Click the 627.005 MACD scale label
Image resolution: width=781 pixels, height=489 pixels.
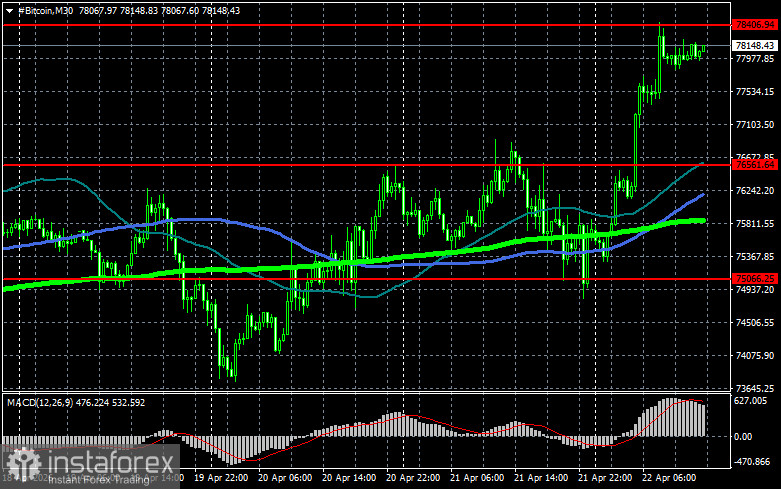(x=750, y=400)
